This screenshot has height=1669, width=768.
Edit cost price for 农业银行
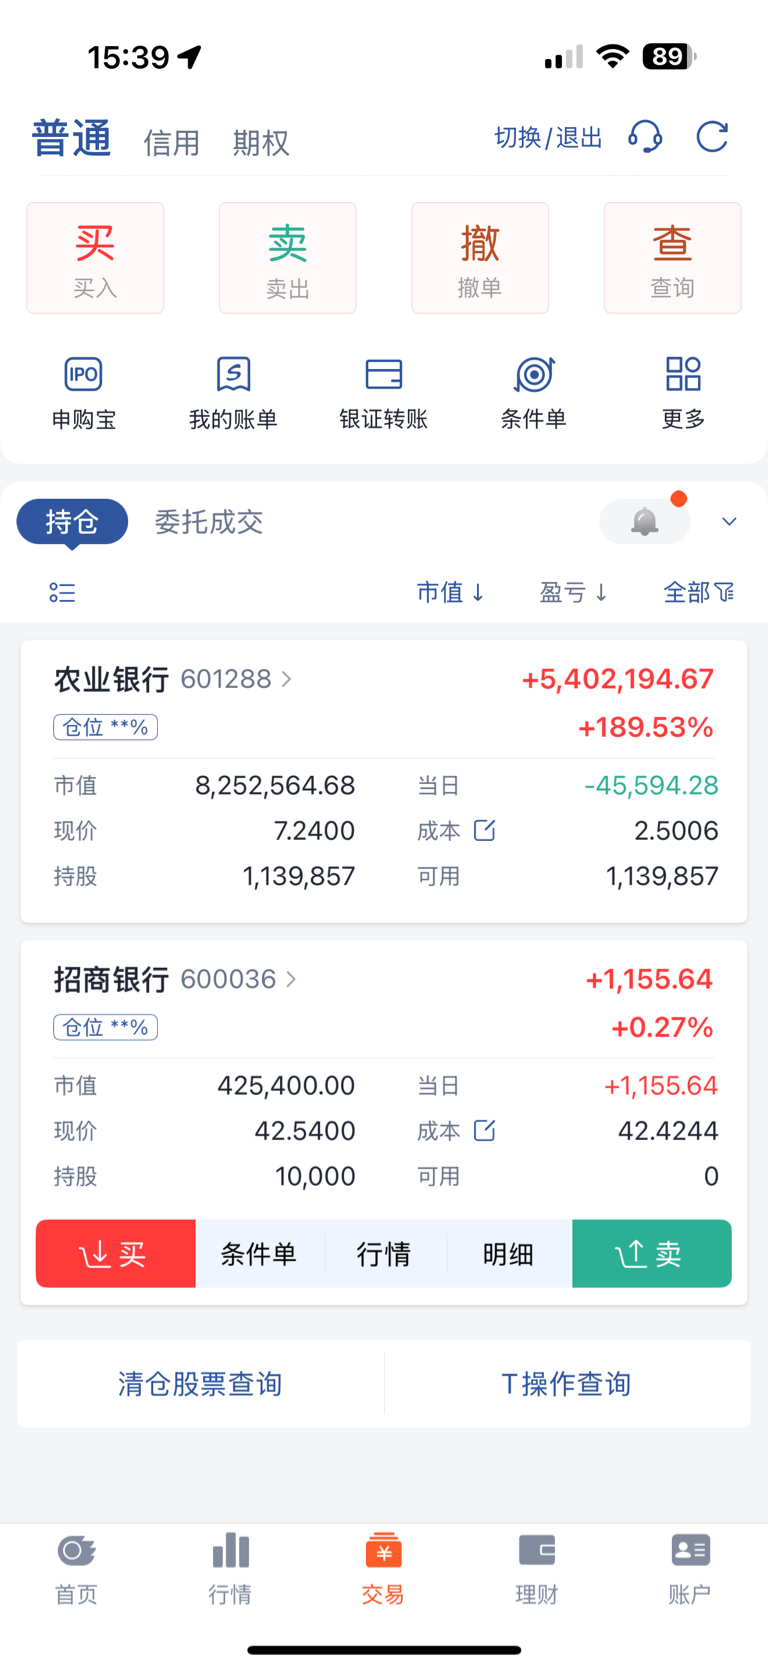click(484, 830)
